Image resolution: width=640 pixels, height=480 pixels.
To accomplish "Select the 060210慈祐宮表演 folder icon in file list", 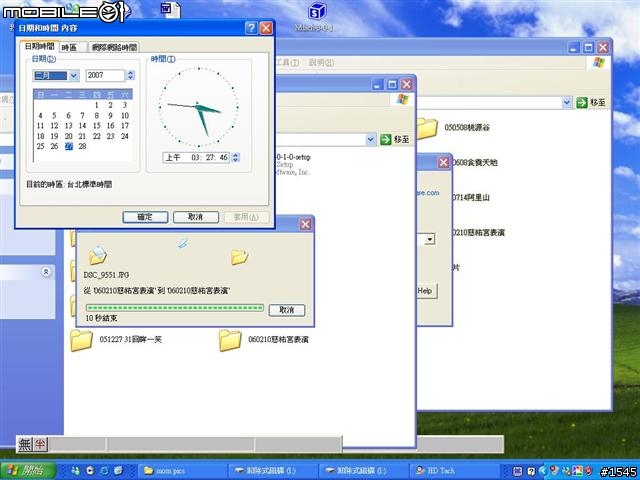I will click(x=230, y=340).
